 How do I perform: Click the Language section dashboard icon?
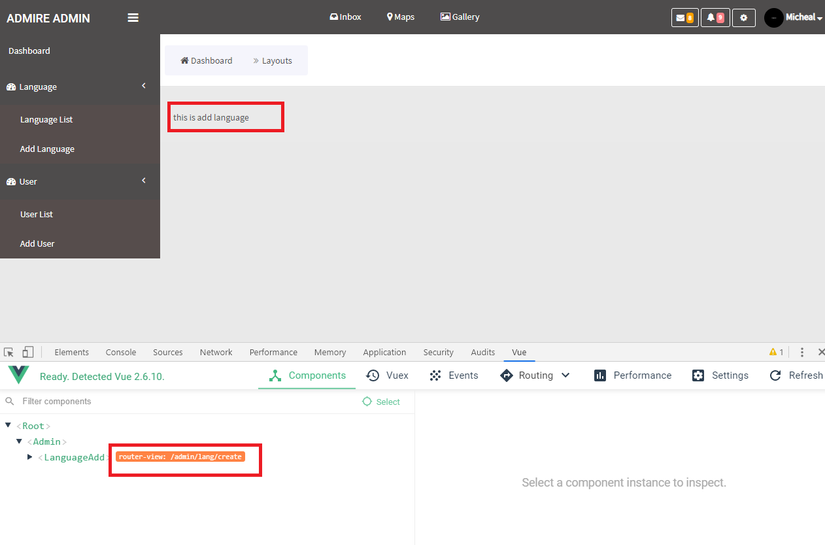pos(11,87)
